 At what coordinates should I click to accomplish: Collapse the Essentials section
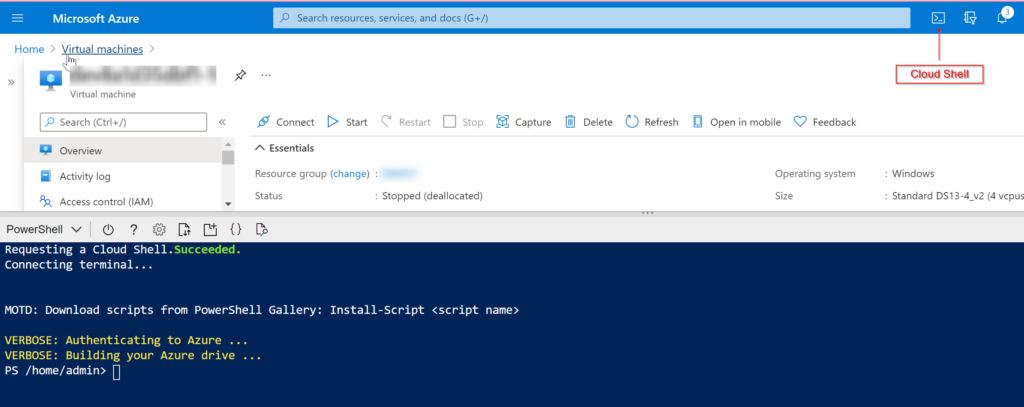pyautogui.click(x=285, y=148)
